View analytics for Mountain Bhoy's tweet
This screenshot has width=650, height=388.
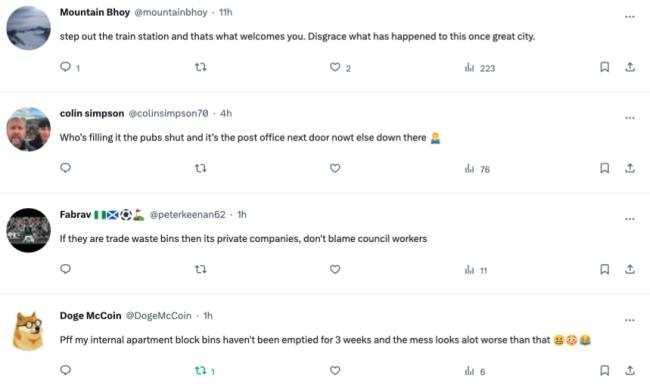480,68
